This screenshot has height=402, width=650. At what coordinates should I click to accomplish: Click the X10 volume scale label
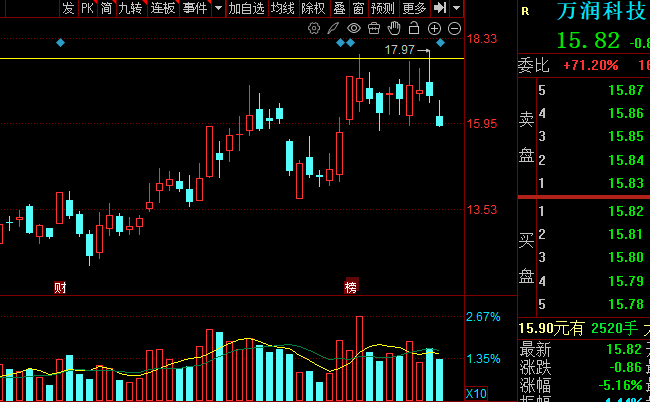click(x=476, y=393)
